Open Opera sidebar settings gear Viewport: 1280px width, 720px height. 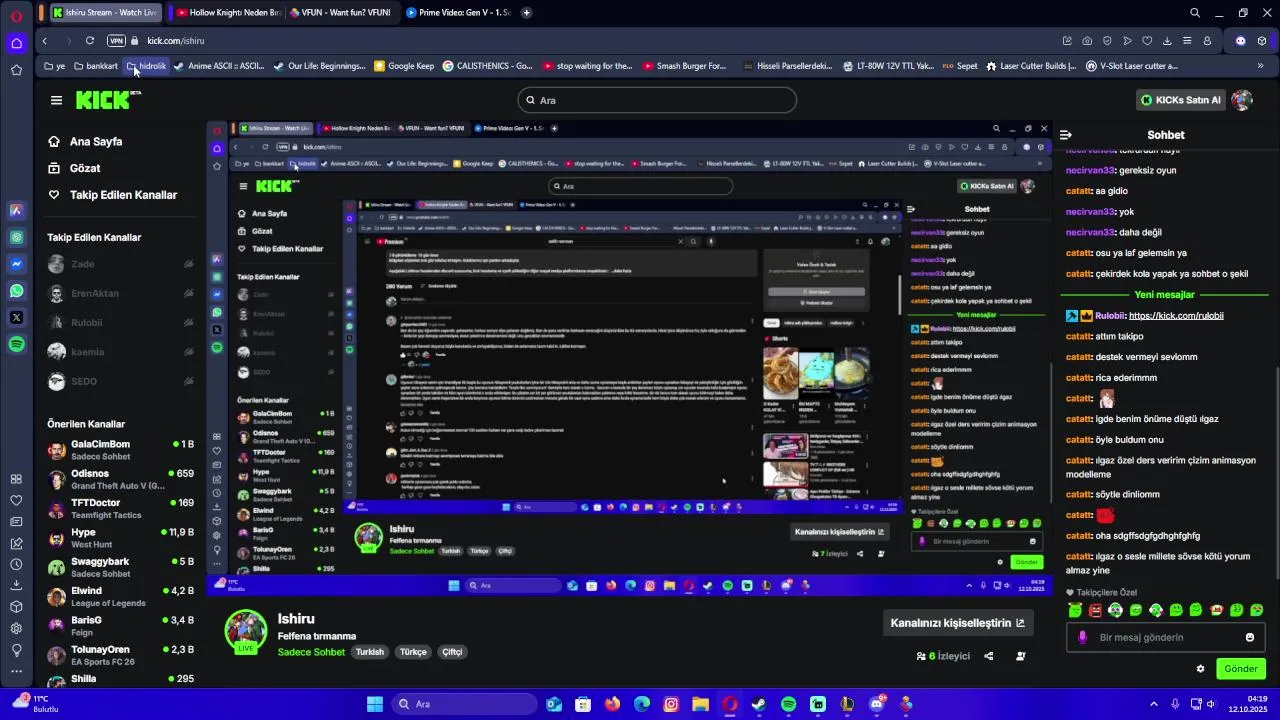(17, 628)
